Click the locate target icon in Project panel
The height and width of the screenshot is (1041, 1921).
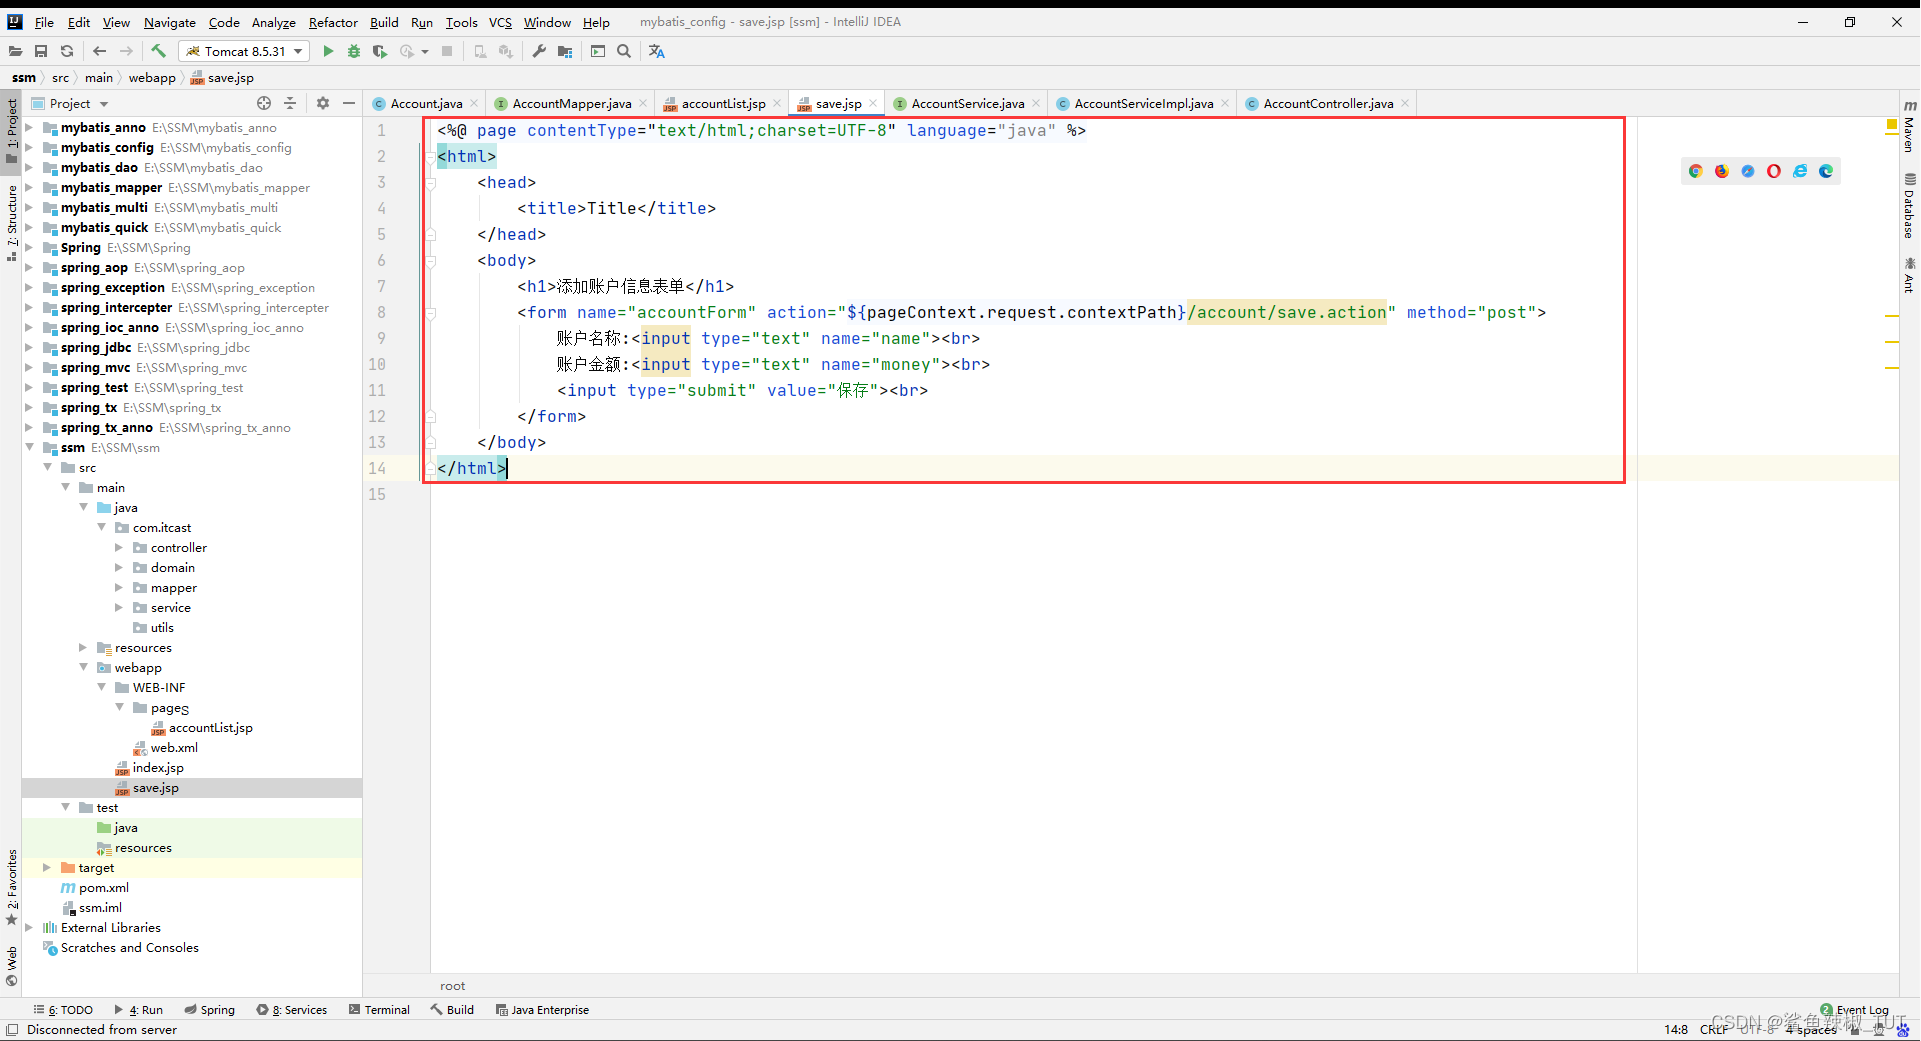tap(264, 103)
